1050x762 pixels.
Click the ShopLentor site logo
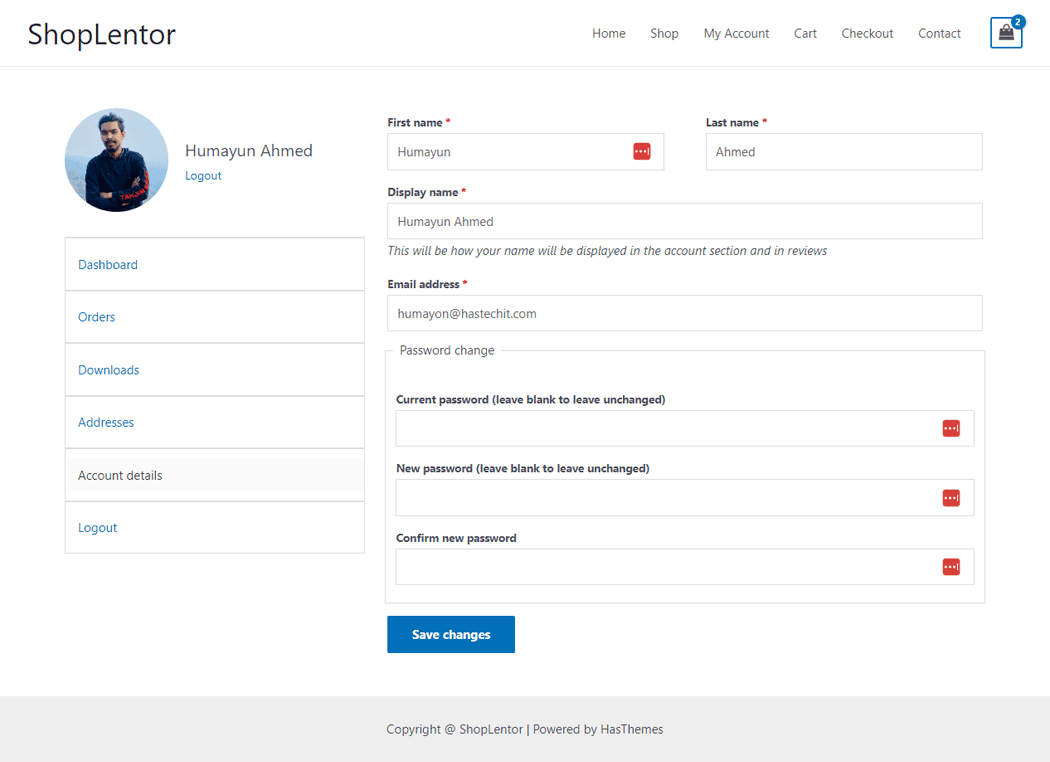click(102, 34)
